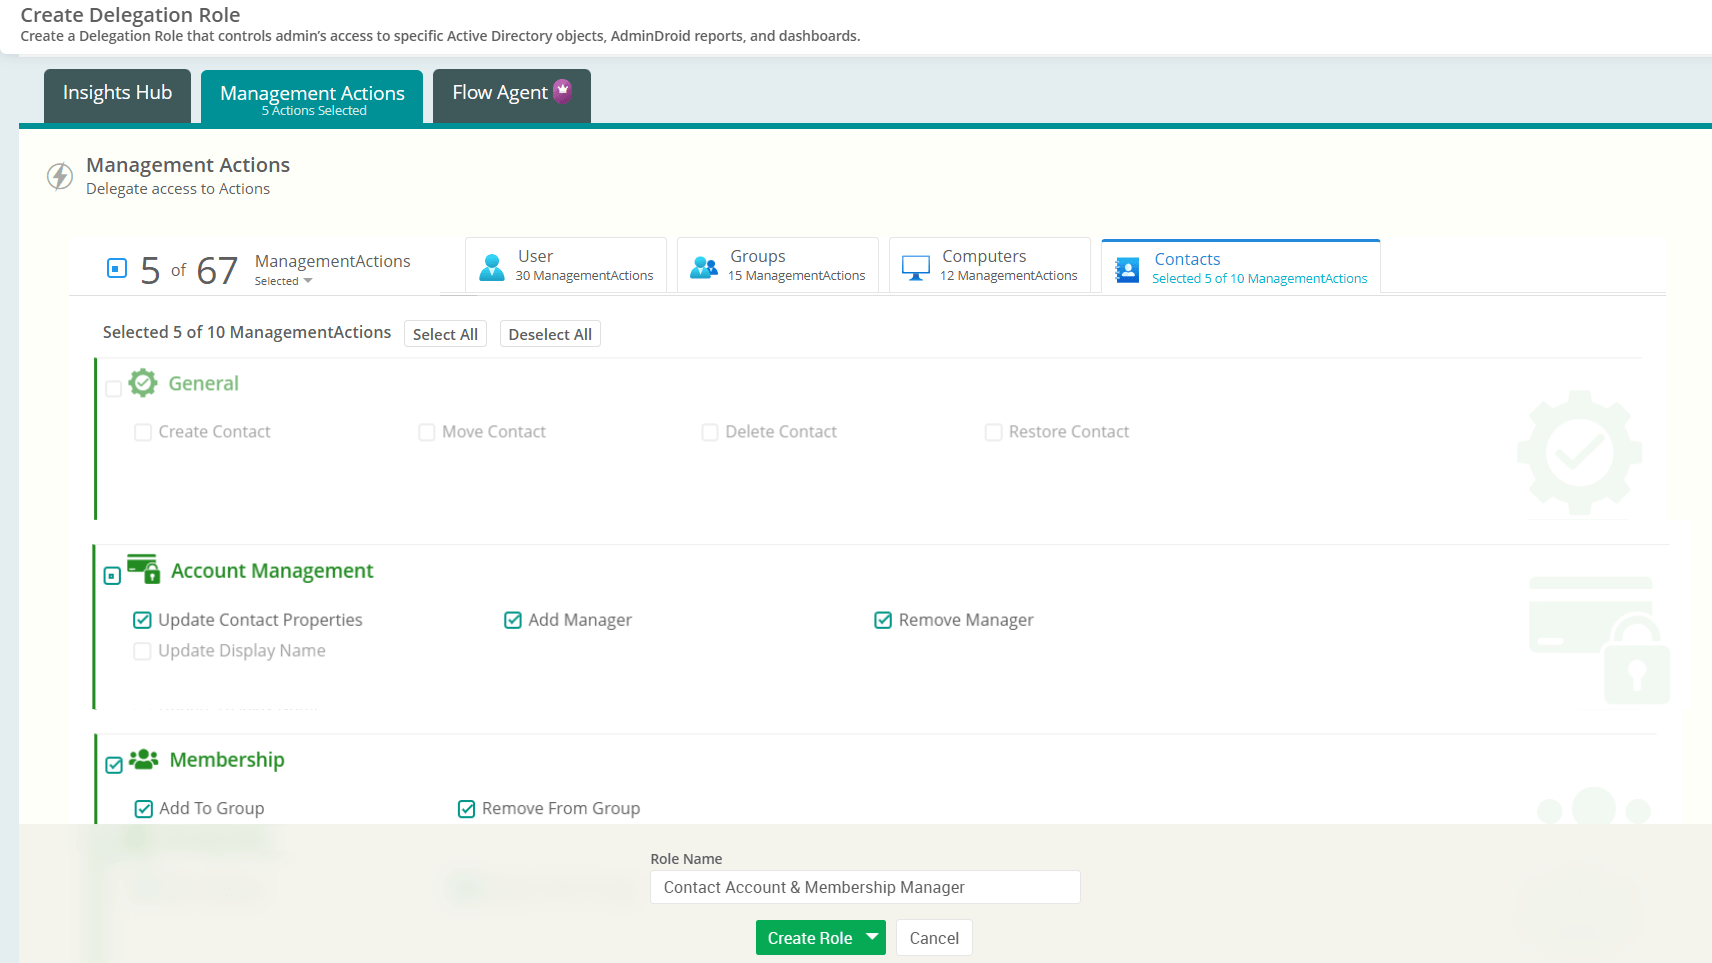
Task: Check the Delete Contact option
Action: pos(710,432)
